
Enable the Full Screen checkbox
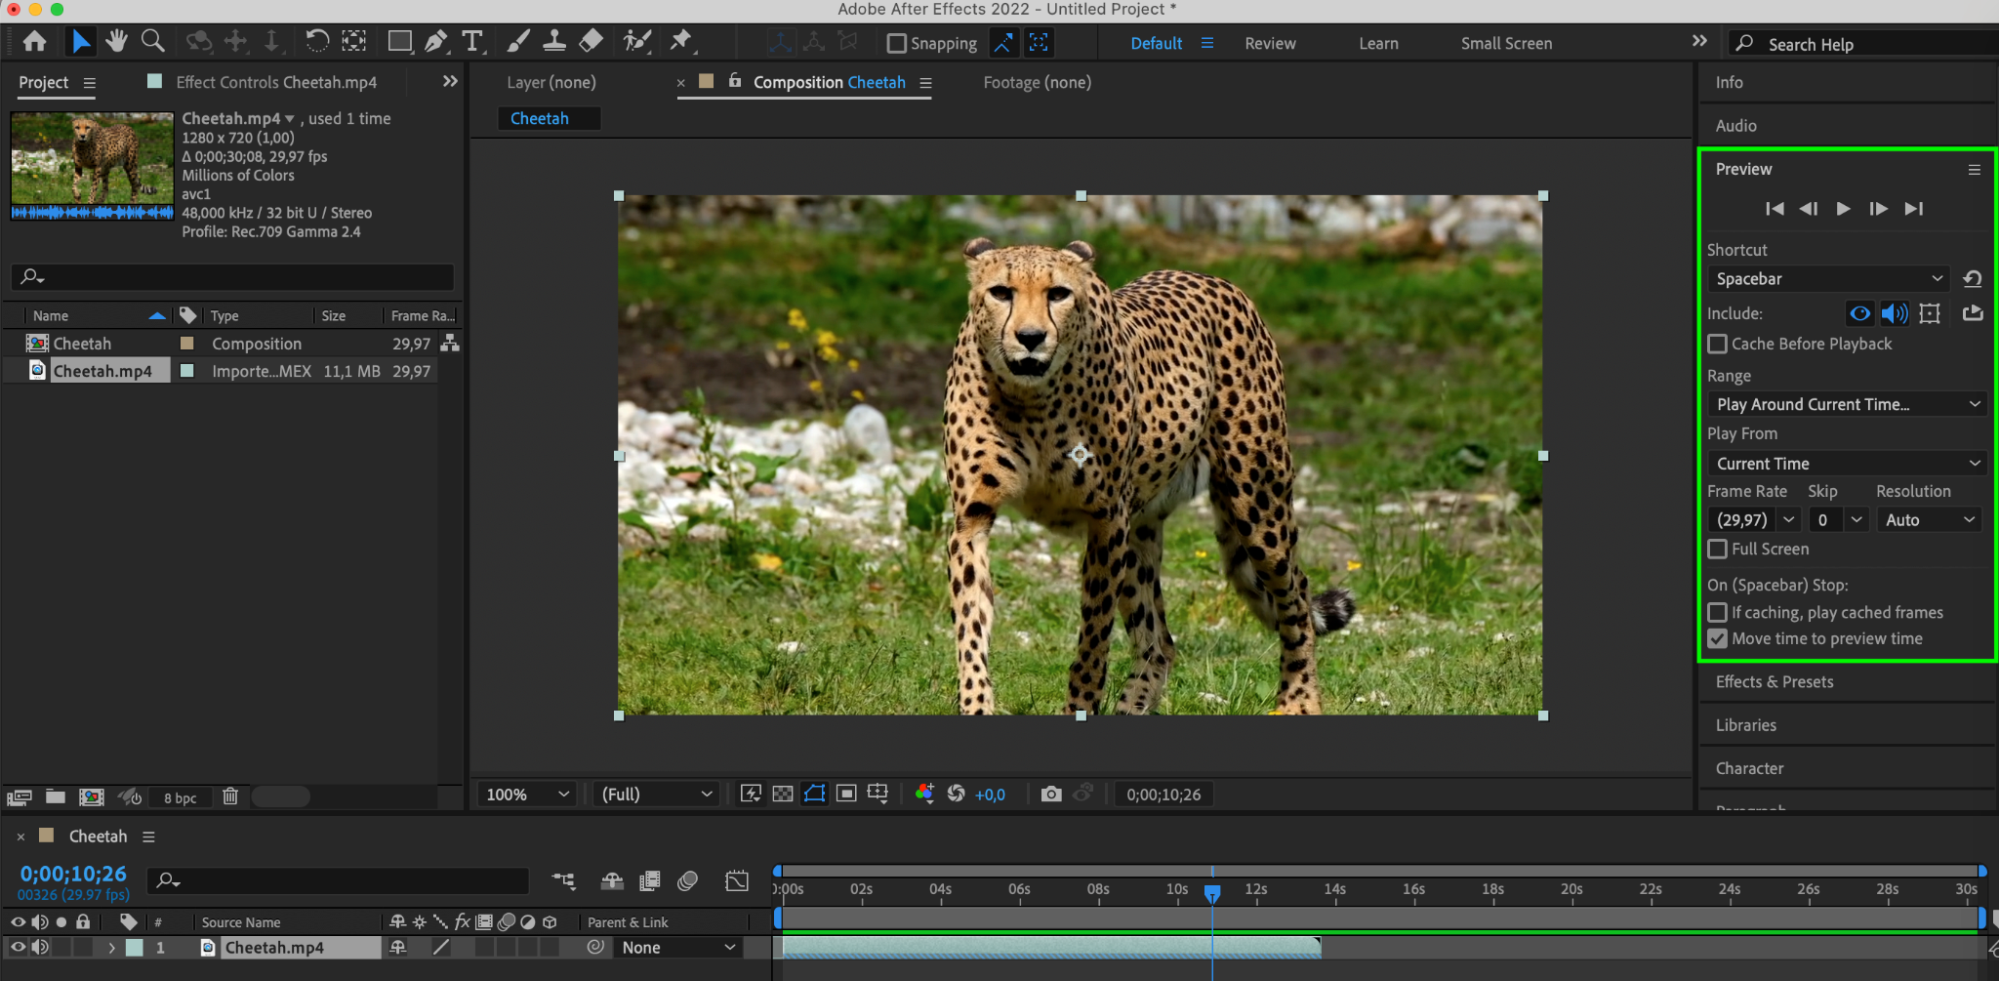tap(1718, 549)
